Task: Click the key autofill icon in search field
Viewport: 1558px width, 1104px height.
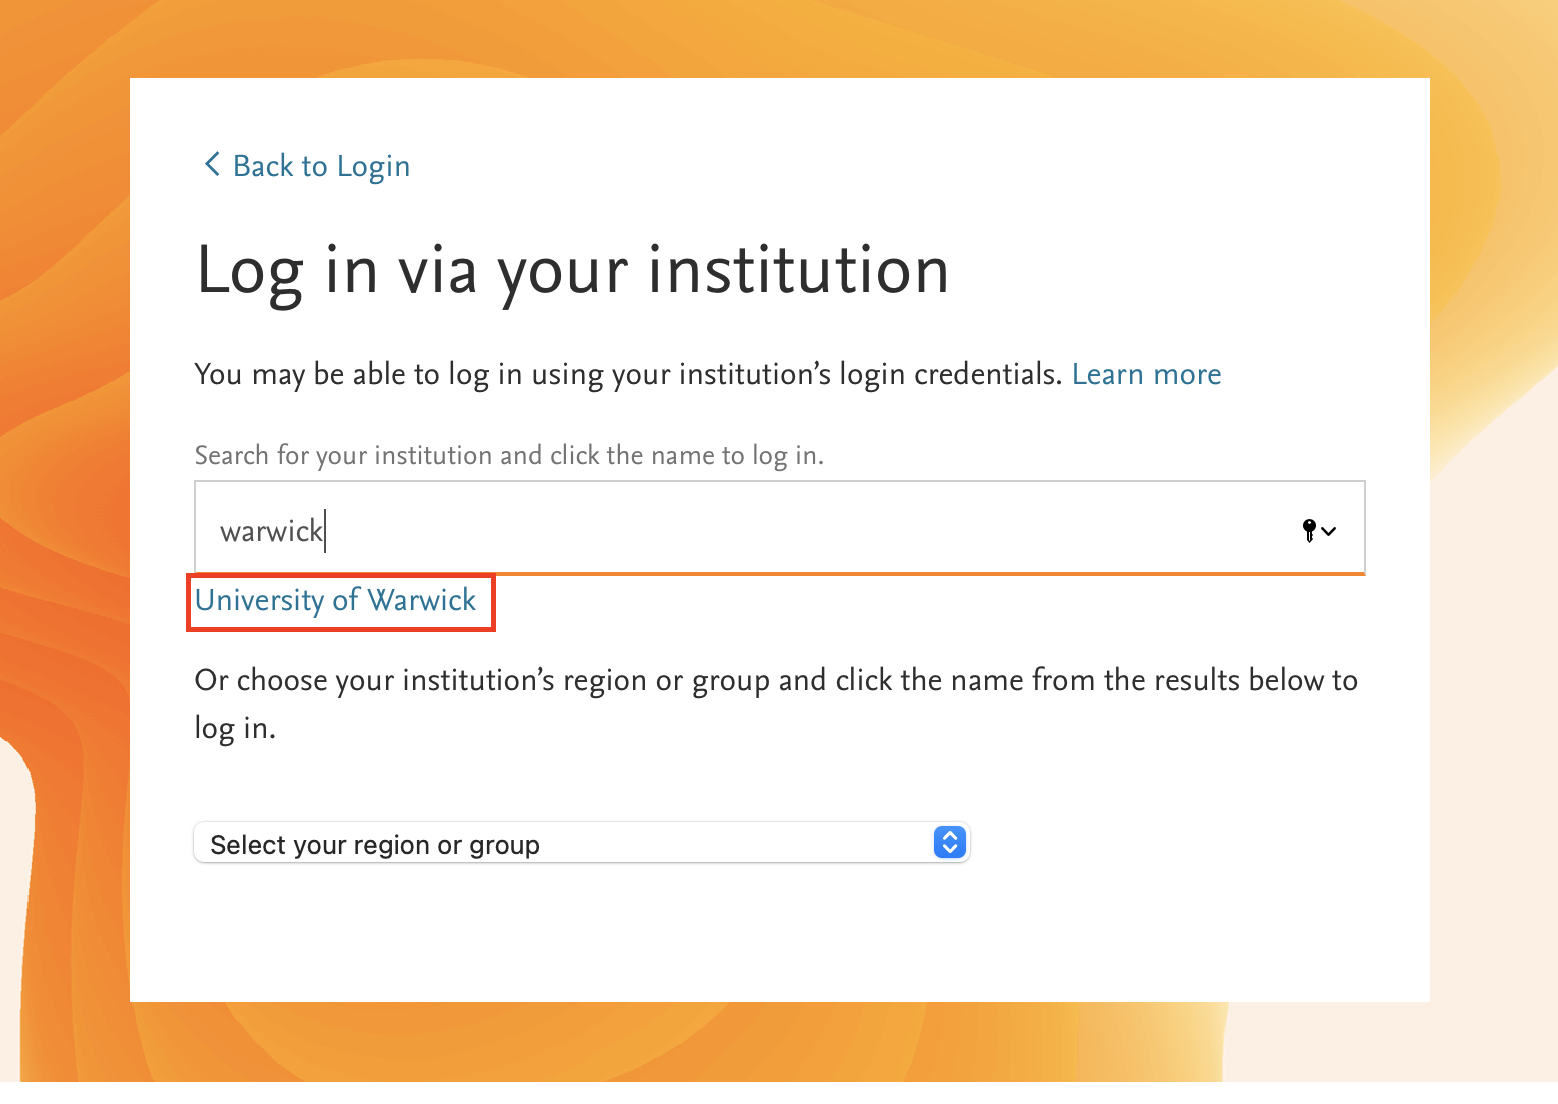Action: point(1309,530)
